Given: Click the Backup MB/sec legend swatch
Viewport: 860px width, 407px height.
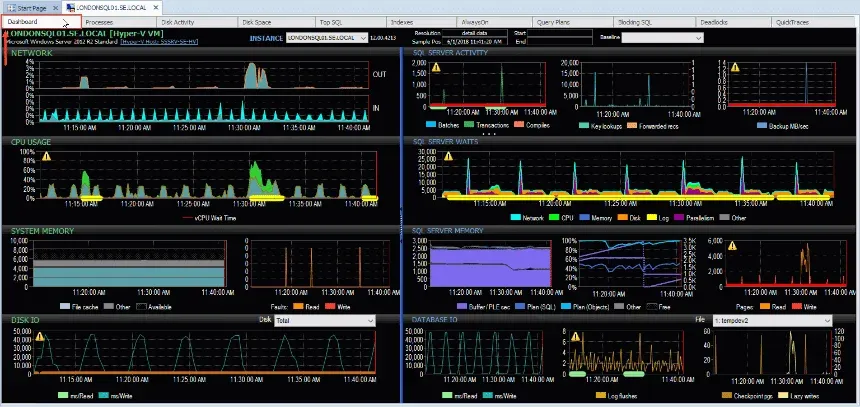Looking at the screenshot, I should coord(761,126).
